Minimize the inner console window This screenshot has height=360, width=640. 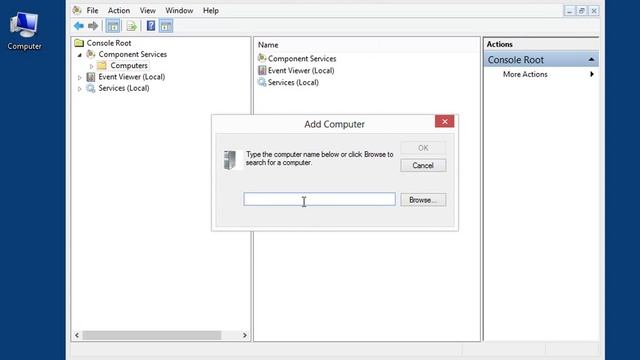(x=569, y=11)
